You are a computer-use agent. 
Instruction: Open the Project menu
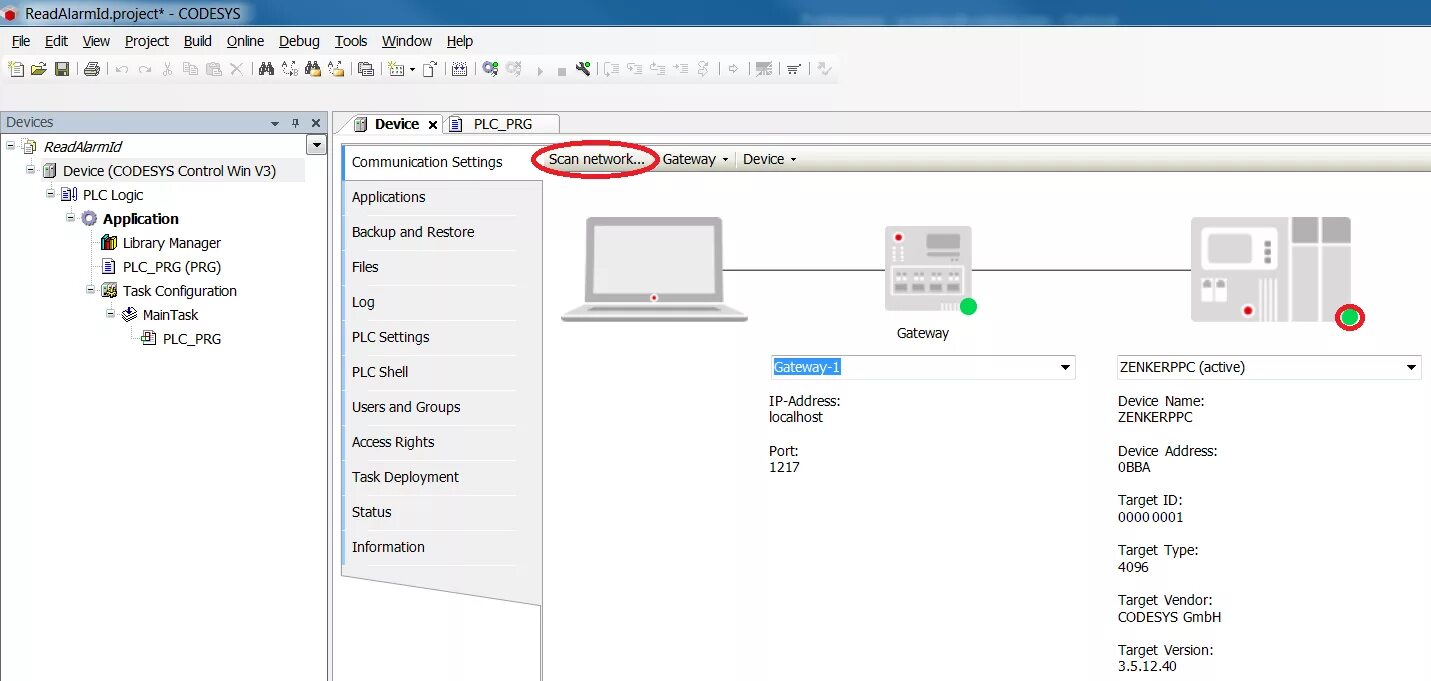click(x=147, y=41)
